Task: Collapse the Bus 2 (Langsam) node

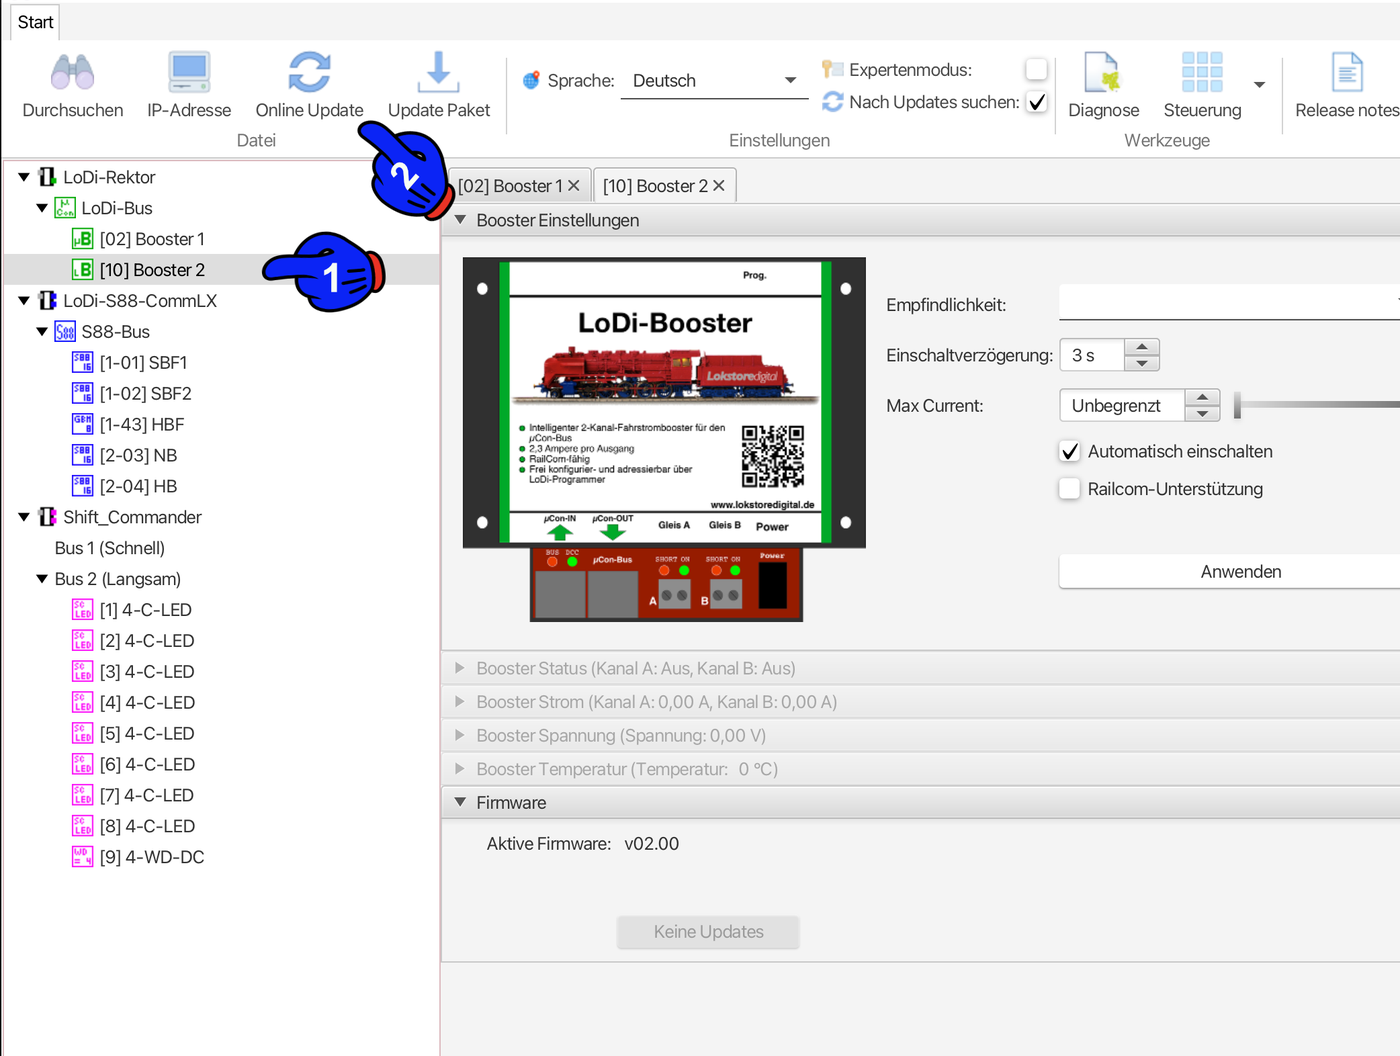Action: (x=42, y=579)
